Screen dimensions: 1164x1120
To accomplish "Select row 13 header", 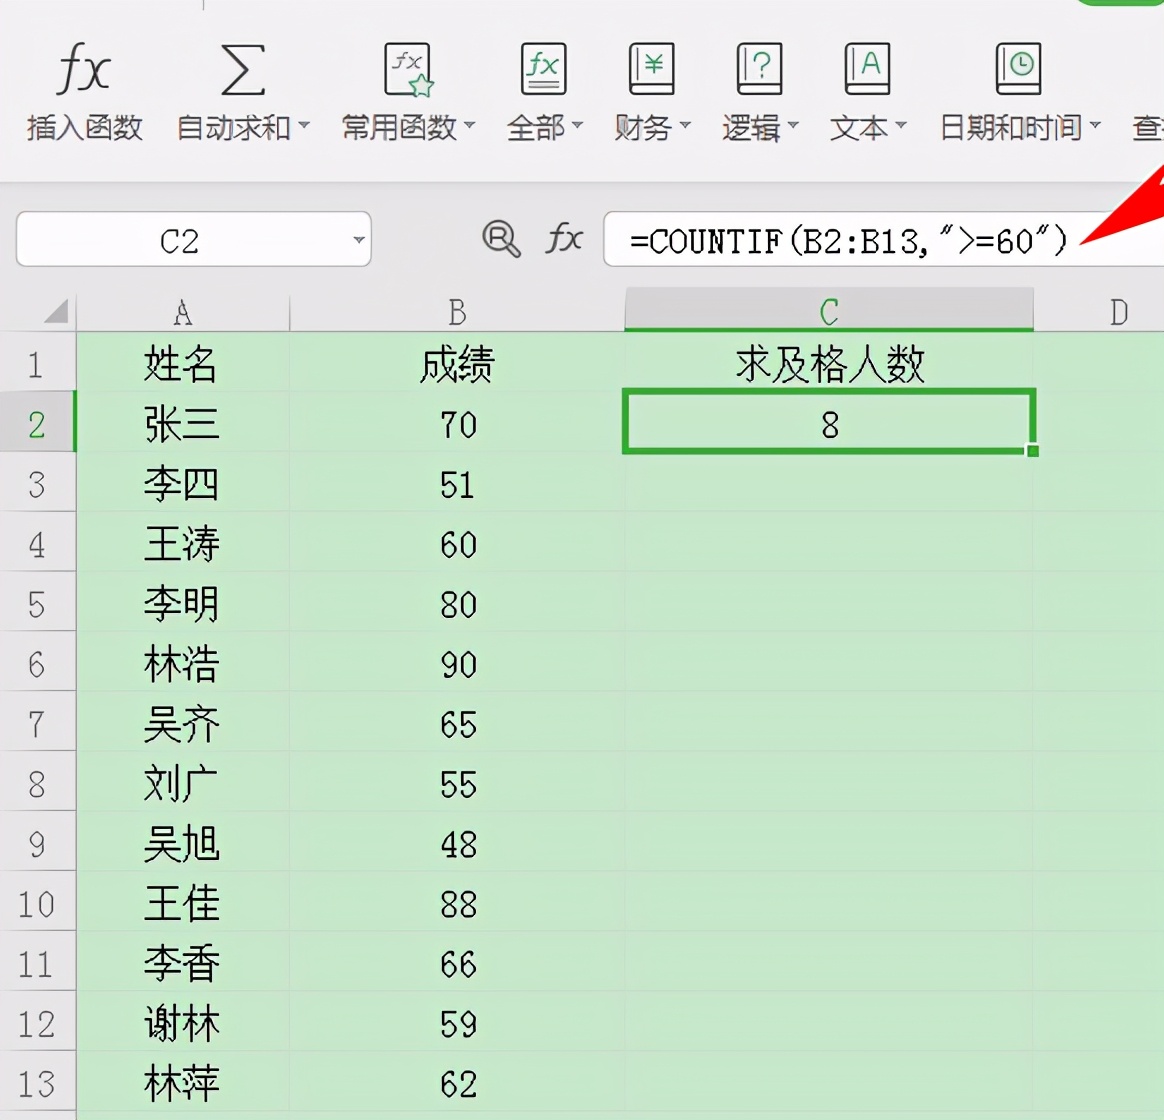I will tap(37, 1083).
